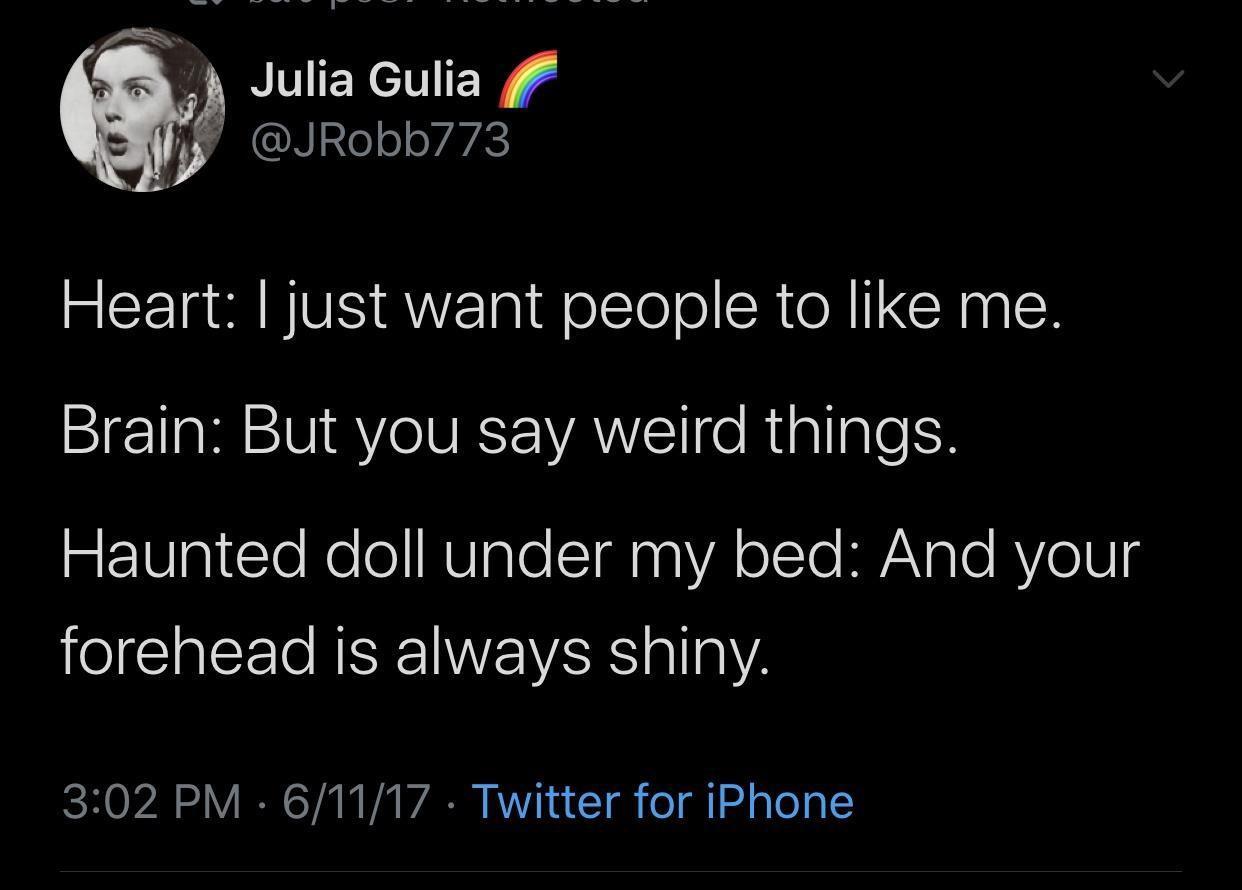Click the words 'like me' in tweet
Image resolution: width=1242 pixels, height=890 pixels.
tap(955, 307)
